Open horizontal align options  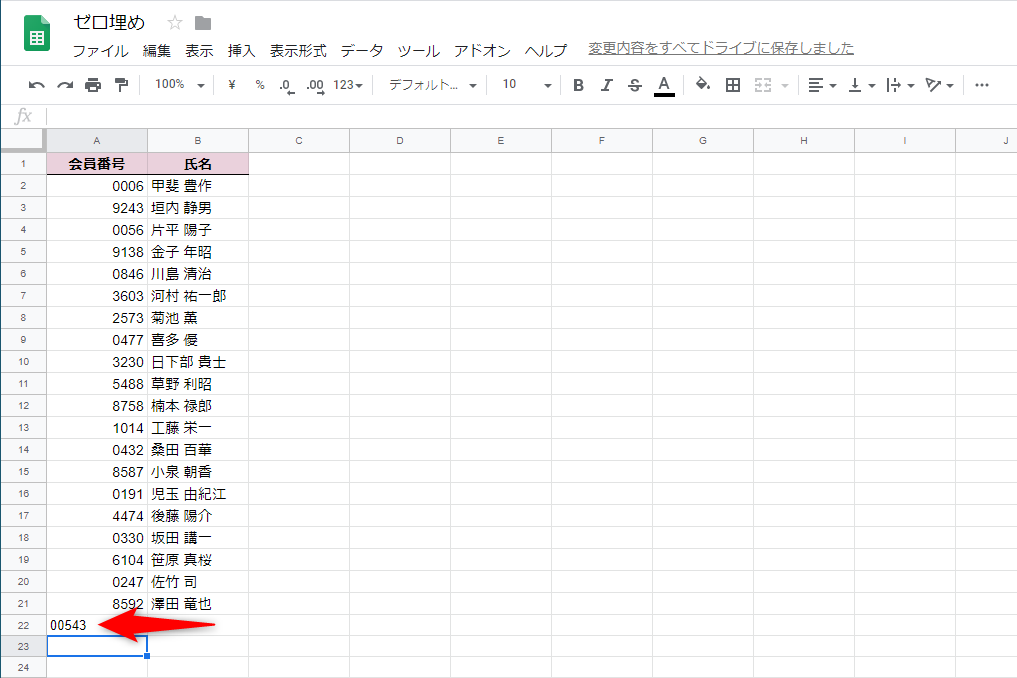pyautogui.click(x=822, y=85)
